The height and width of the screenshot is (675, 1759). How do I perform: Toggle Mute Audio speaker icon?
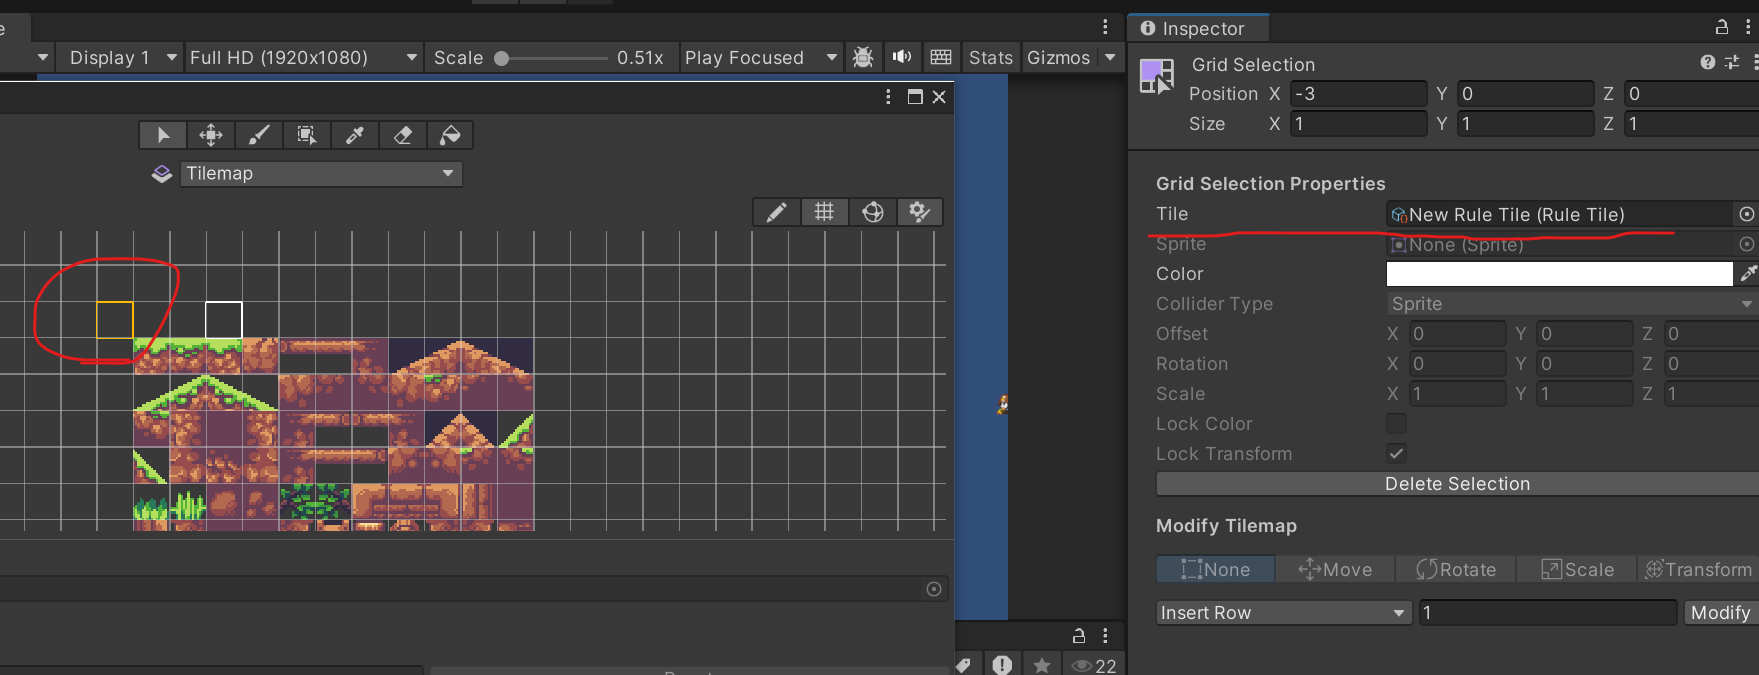coord(902,58)
